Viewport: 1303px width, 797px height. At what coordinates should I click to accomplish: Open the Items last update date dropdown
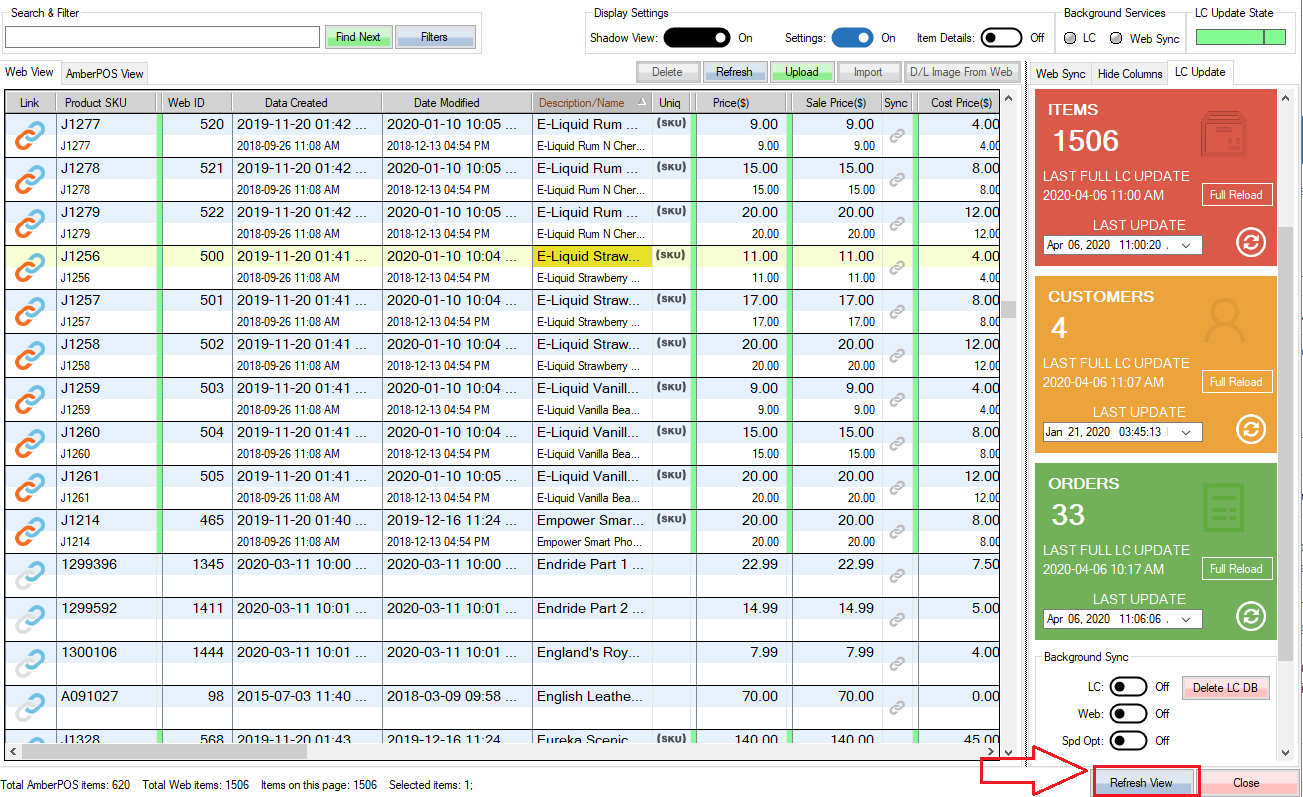(x=1186, y=245)
